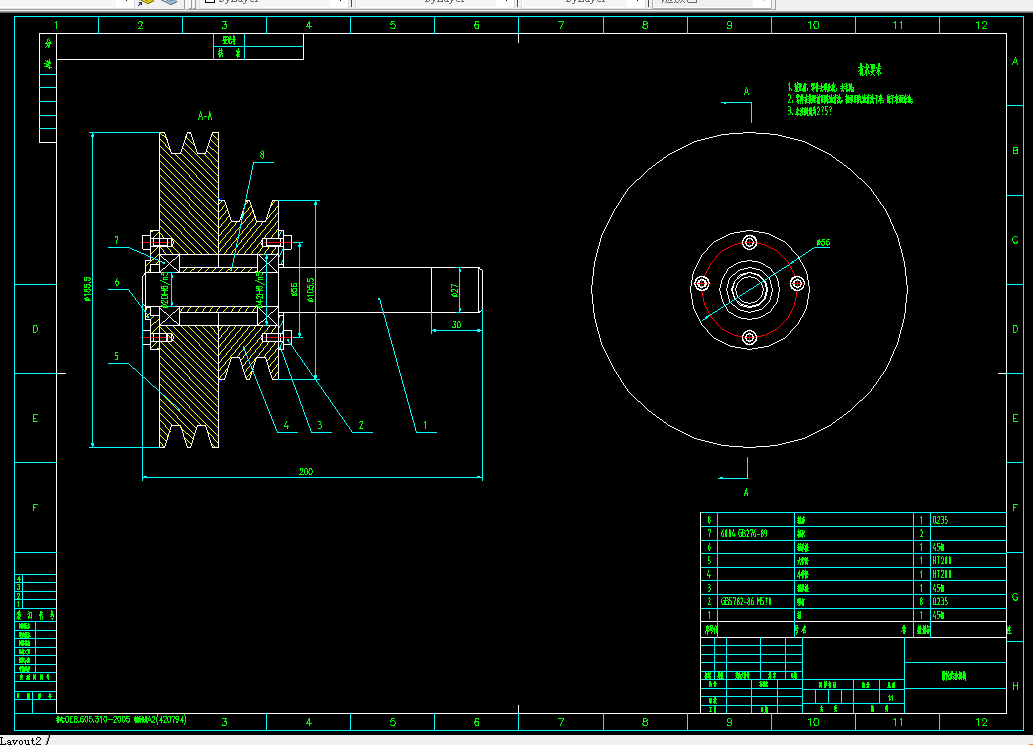The width and height of the screenshot is (1033, 745).
Task: Select zone number 5 on the bottom border
Action: 393,722
